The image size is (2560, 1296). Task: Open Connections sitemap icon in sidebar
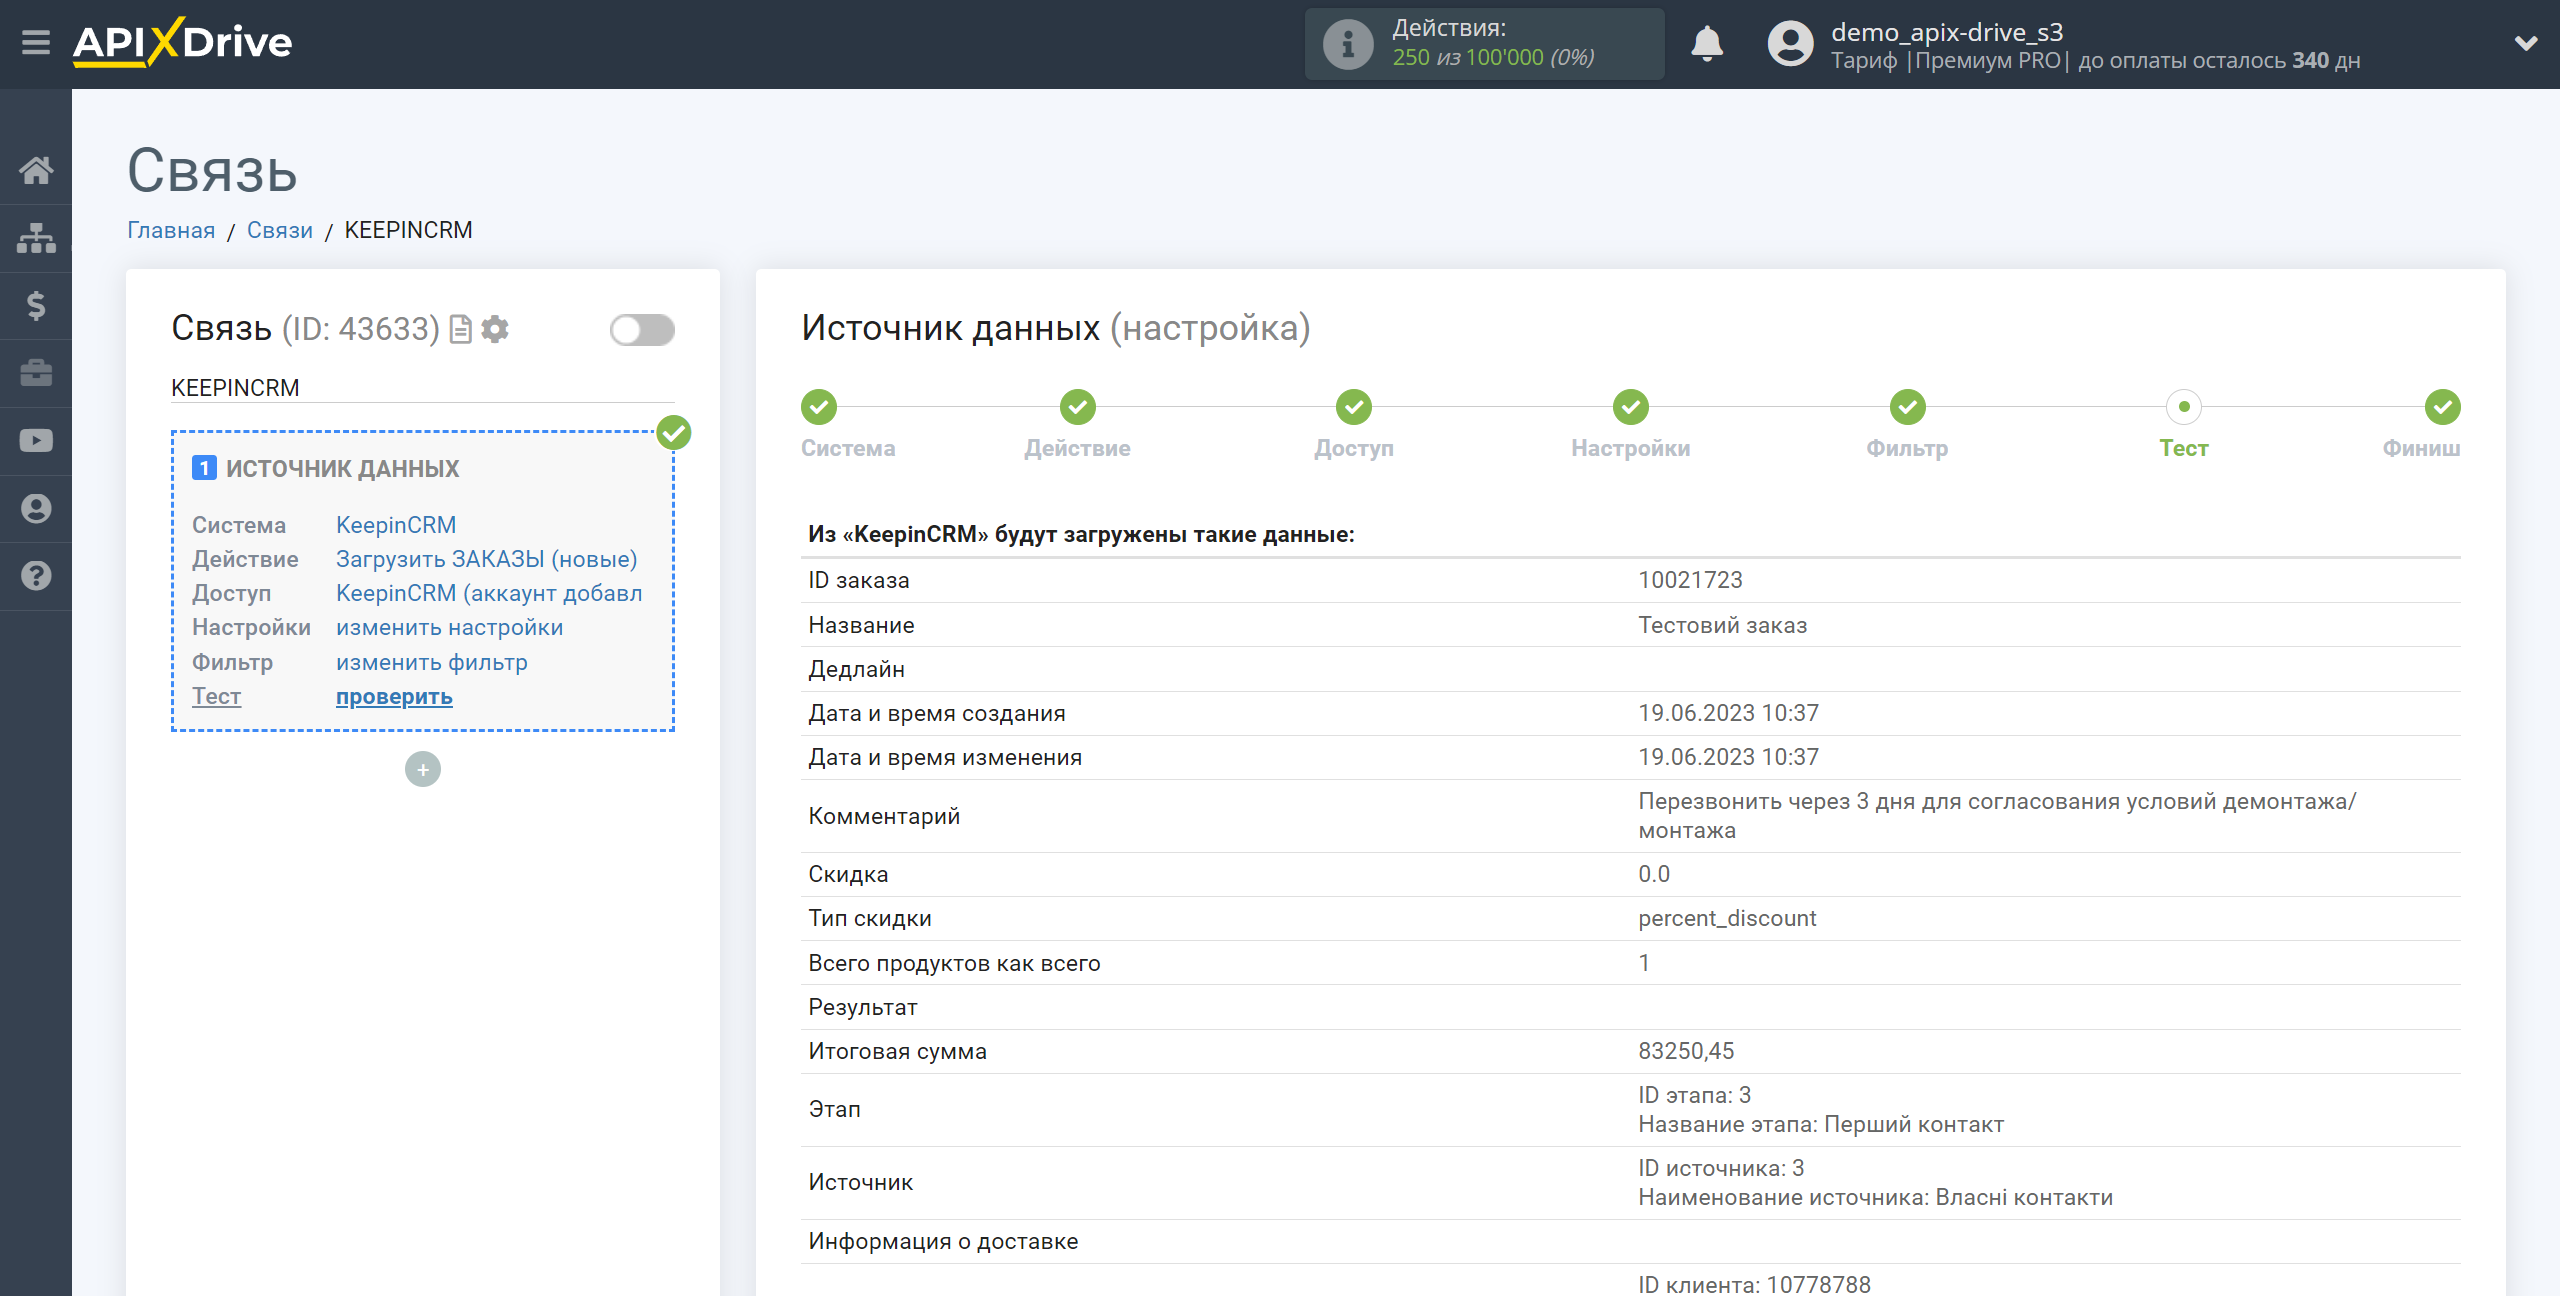(x=36, y=238)
